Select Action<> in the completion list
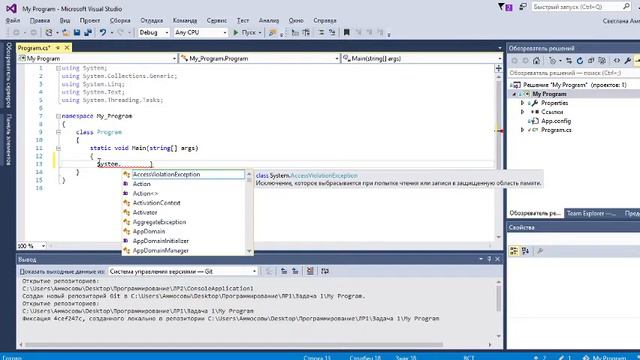Image resolution: width=640 pixels, height=360 pixels. tap(184, 193)
